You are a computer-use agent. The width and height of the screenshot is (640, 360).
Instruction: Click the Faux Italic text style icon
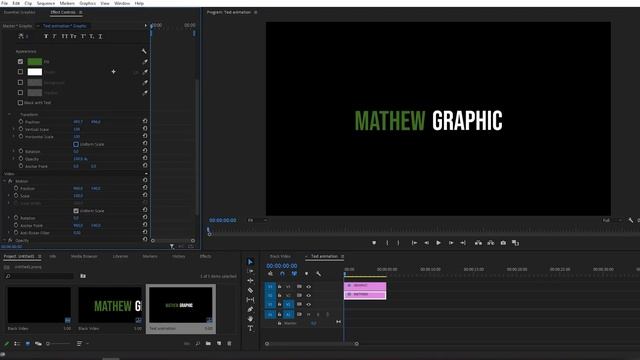[54, 36]
